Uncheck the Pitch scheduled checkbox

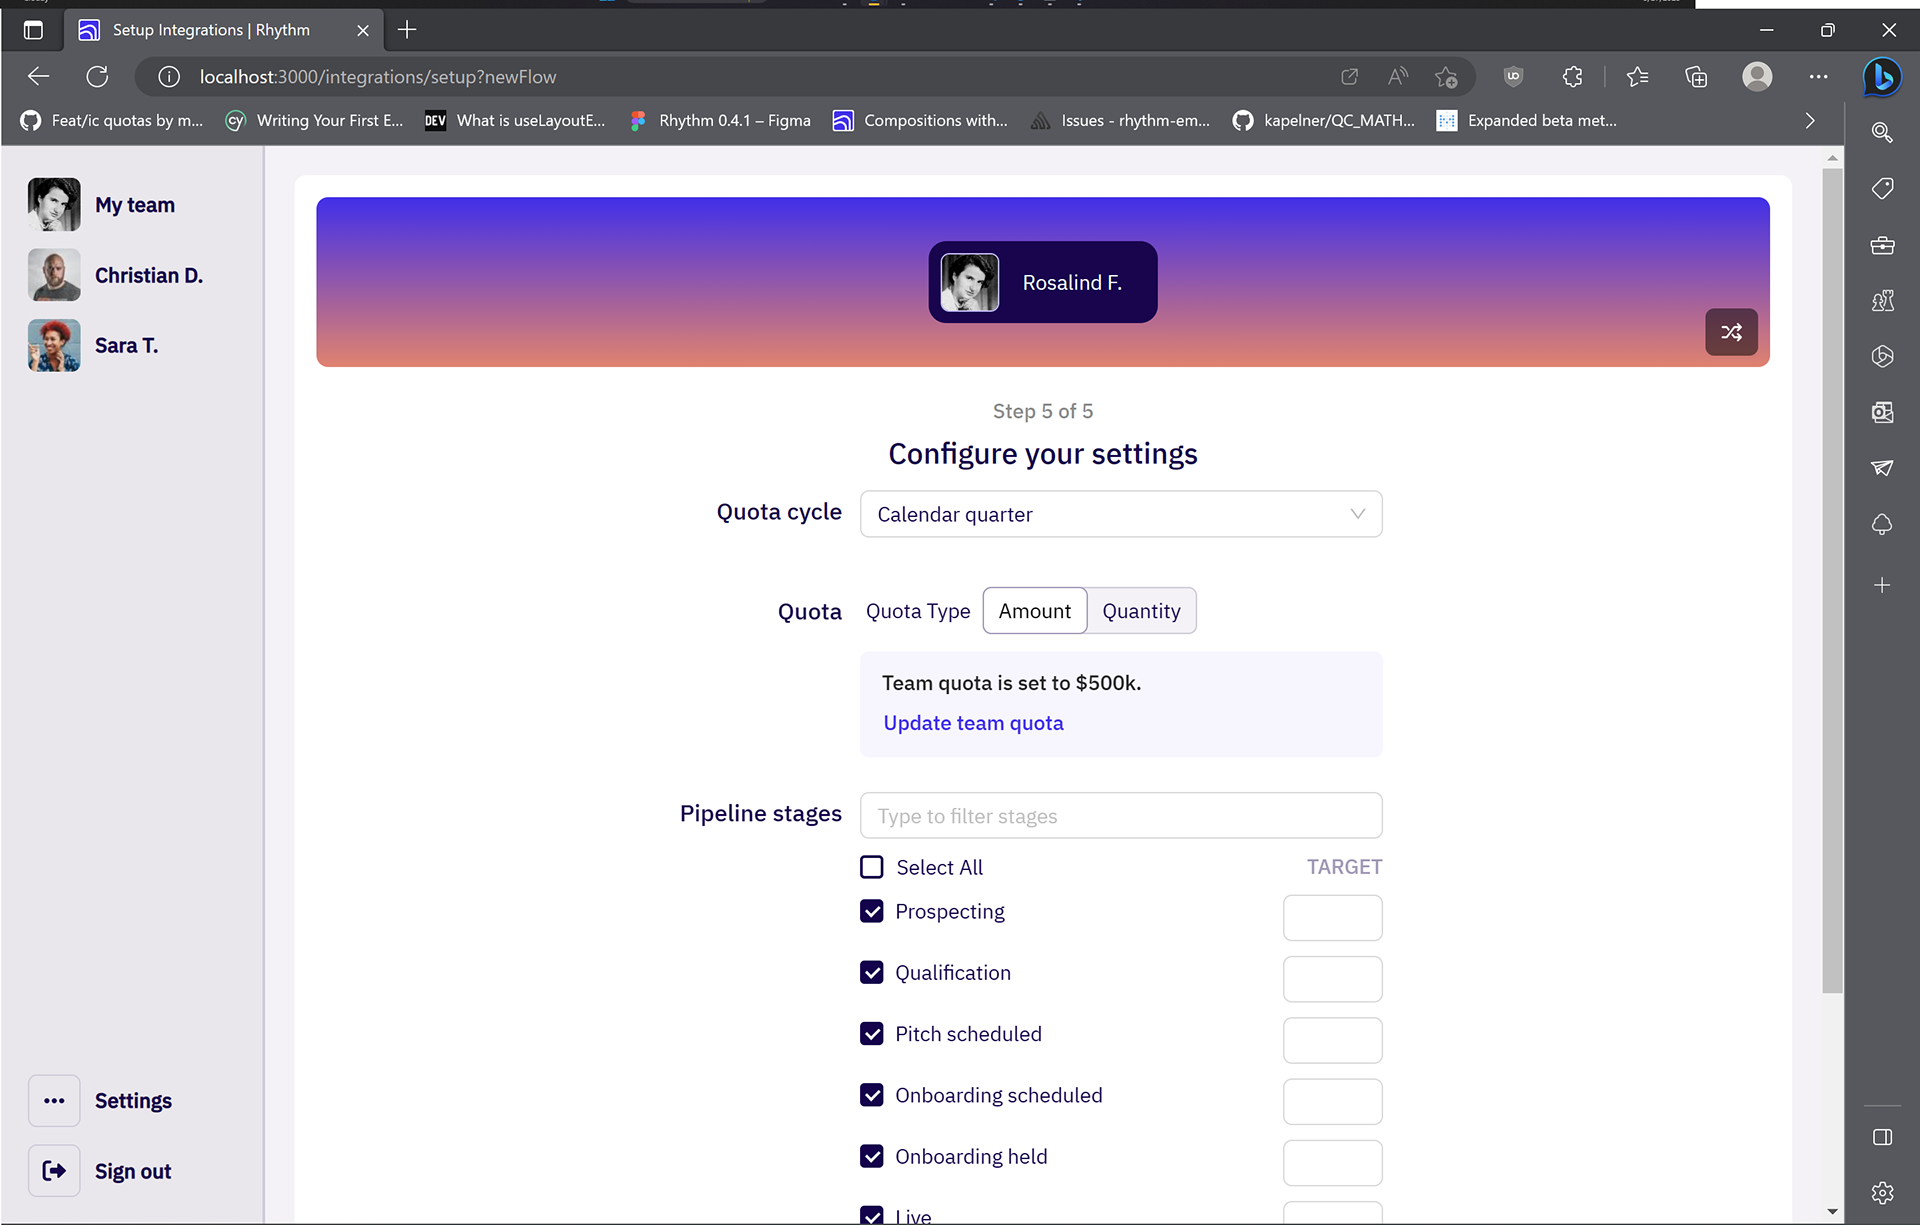(872, 1034)
